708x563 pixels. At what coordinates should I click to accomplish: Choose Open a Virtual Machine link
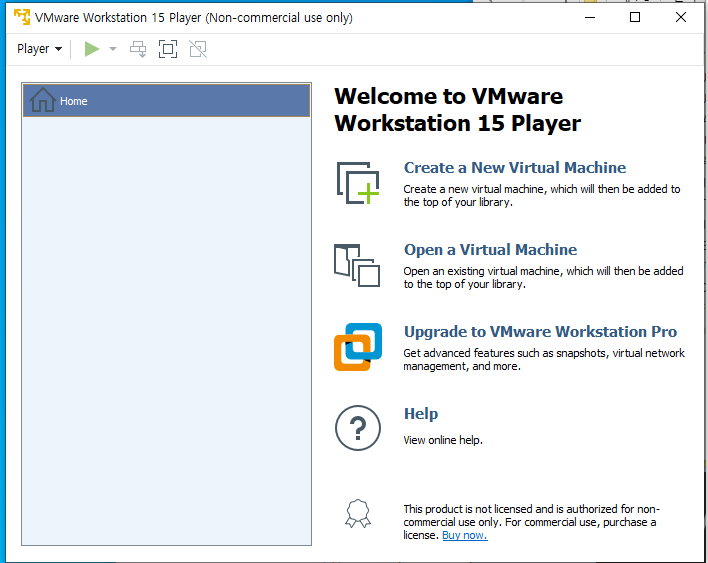coord(490,250)
